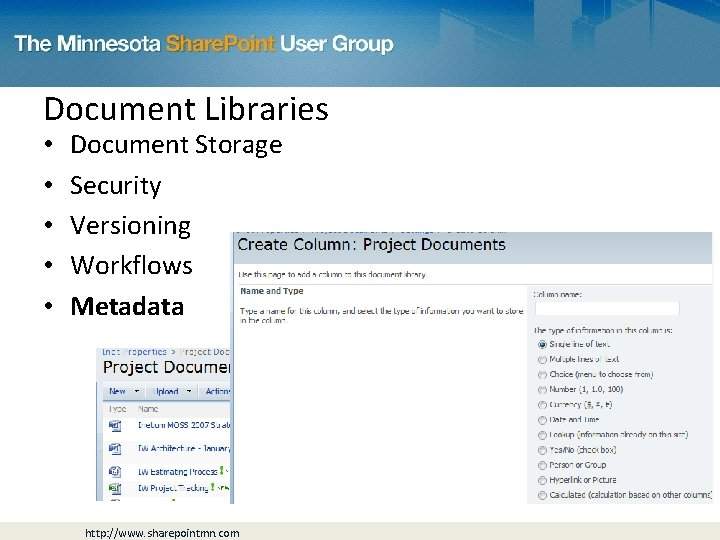Select the Multiple lines of text option

pos(542,360)
